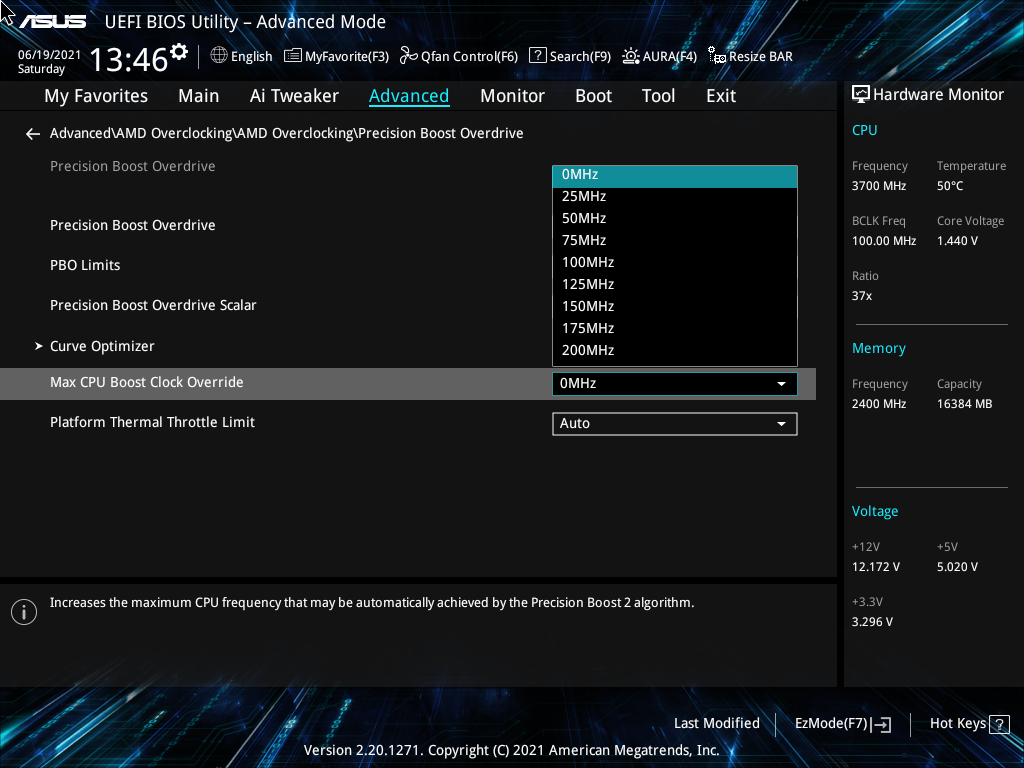This screenshot has width=1024, height=768.
Task: Click Last Modified button
Action: point(716,724)
